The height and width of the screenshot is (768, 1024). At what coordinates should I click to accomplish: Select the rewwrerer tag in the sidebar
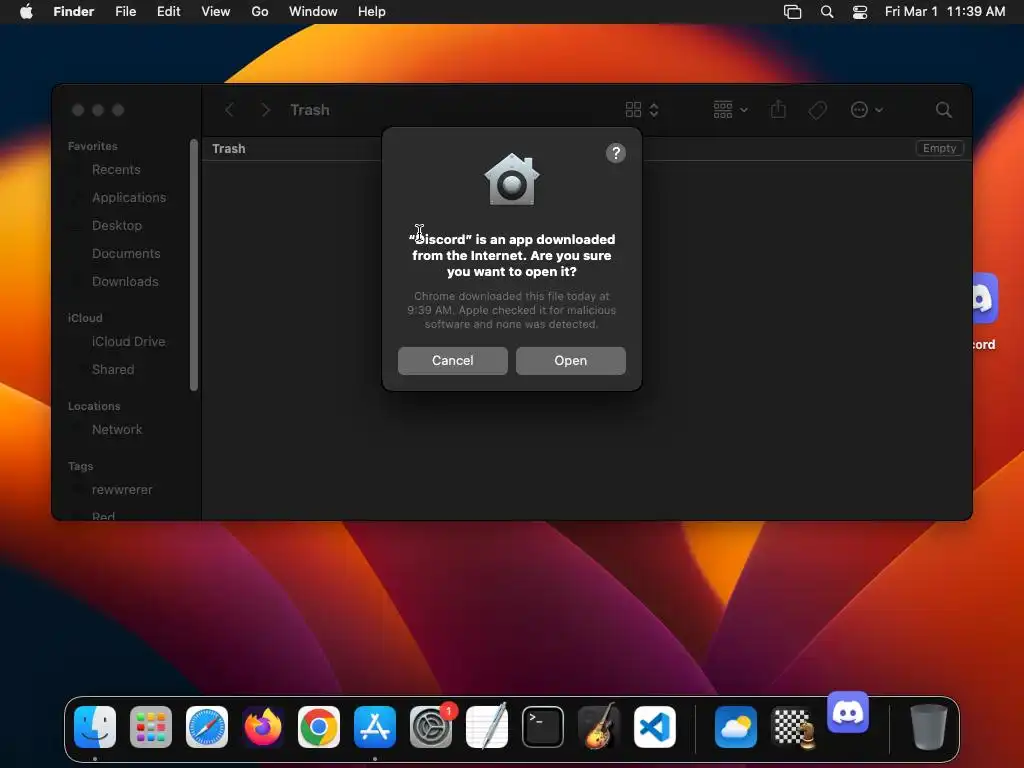122,490
